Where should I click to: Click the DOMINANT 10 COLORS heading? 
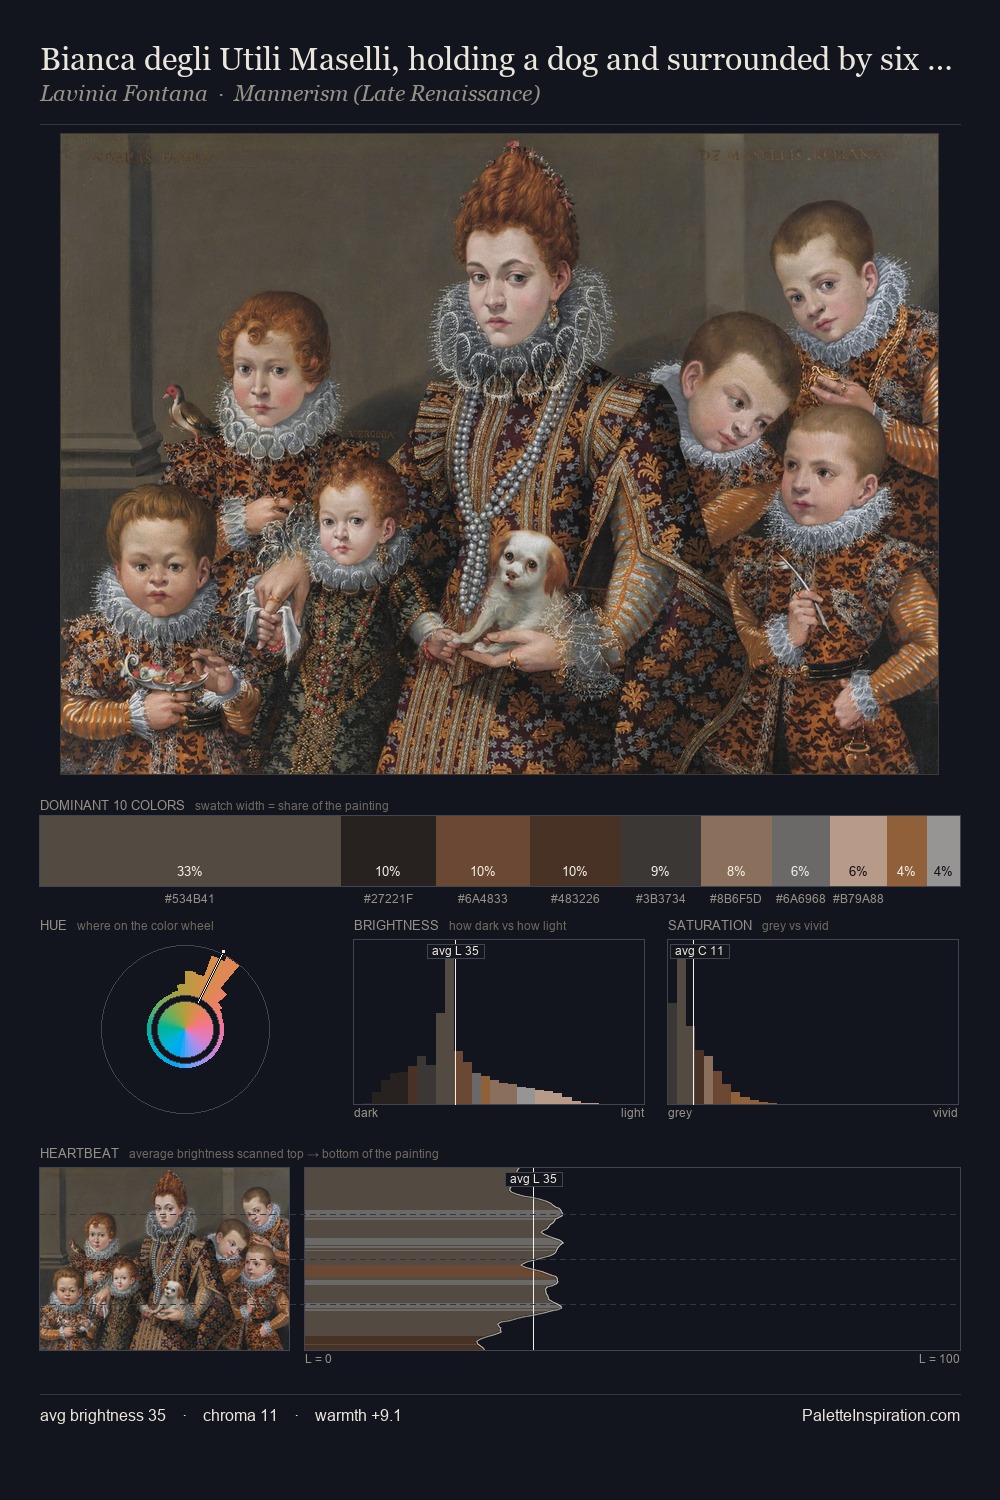pos(112,805)
